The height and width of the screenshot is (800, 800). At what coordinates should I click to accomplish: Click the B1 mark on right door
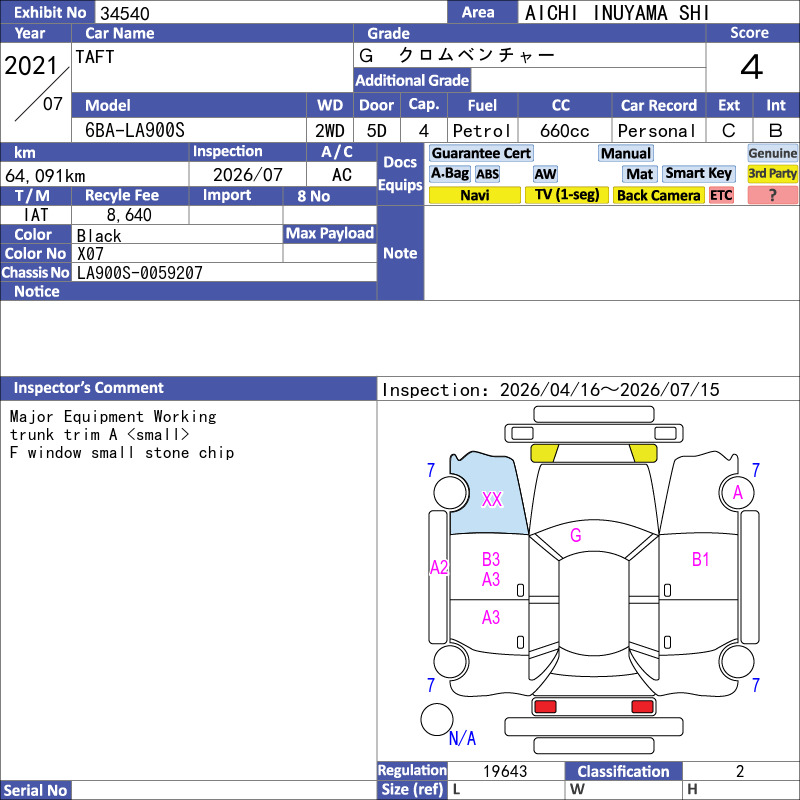point(701,560)
